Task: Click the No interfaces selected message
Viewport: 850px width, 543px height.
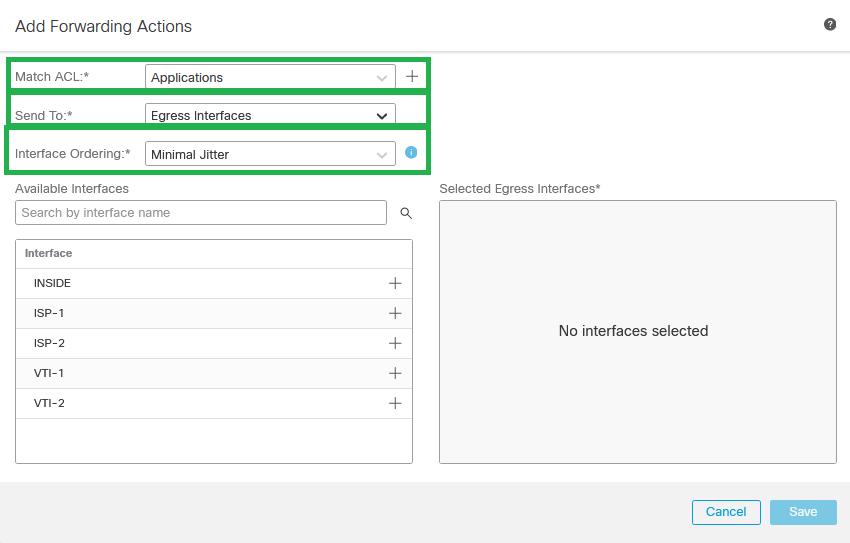Action: click(633, 331)
